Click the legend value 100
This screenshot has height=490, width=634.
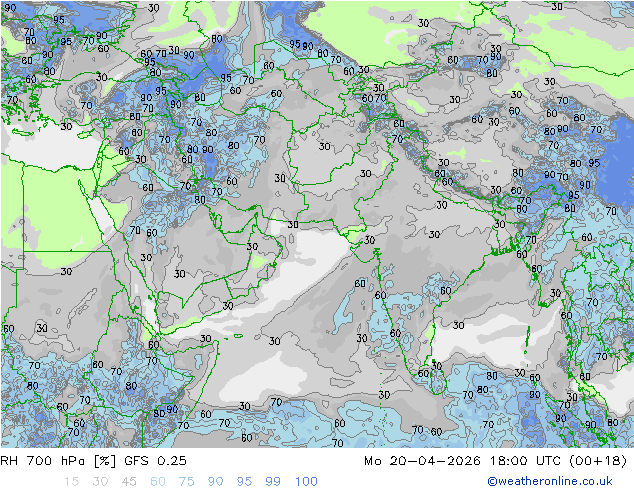(306, 482)
